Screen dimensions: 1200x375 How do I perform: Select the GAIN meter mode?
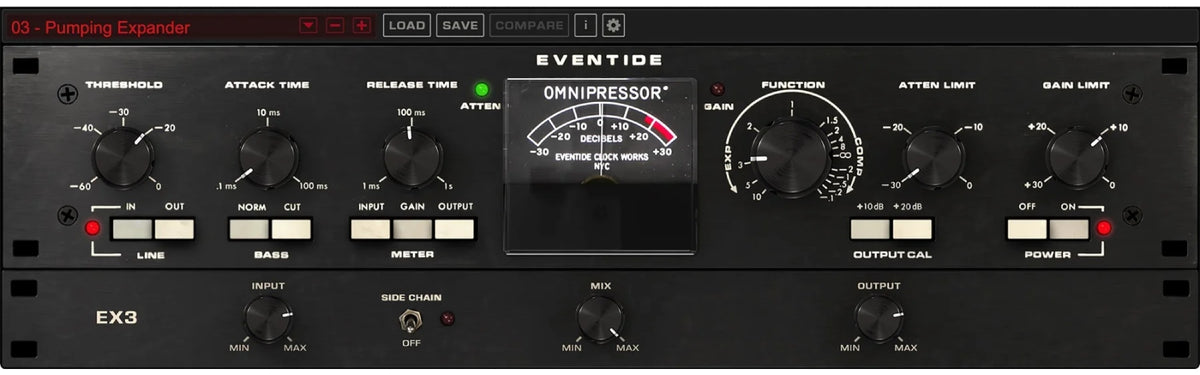click(412, 228)
